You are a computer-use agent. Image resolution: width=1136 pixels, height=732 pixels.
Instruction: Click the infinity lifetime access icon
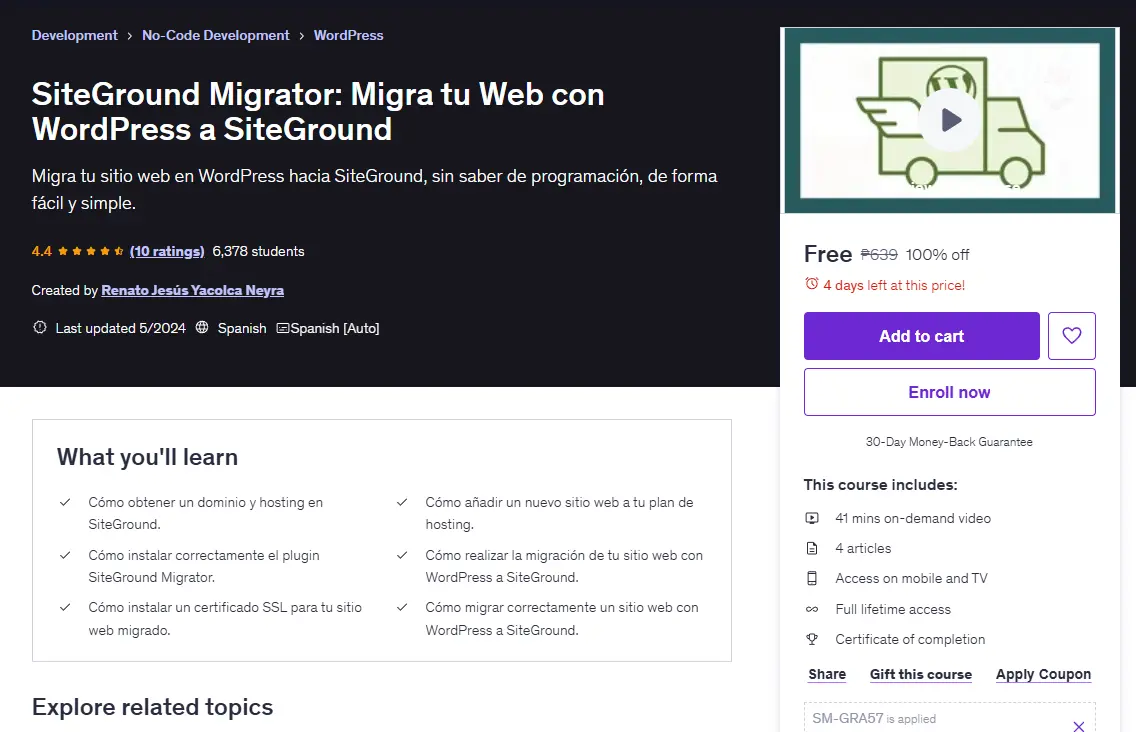812,610
